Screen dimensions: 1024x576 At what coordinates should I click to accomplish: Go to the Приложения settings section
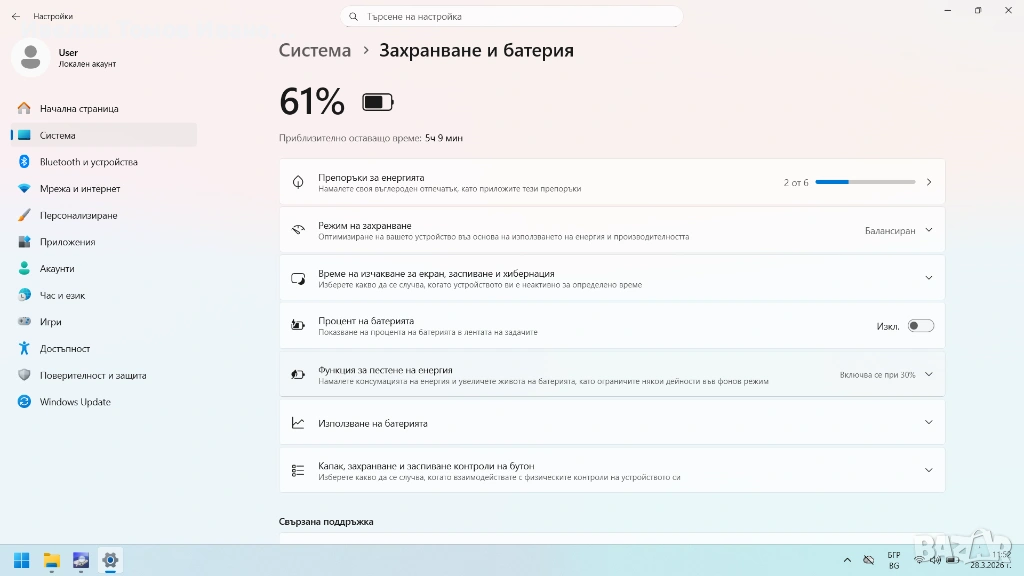tap(67, 242)
